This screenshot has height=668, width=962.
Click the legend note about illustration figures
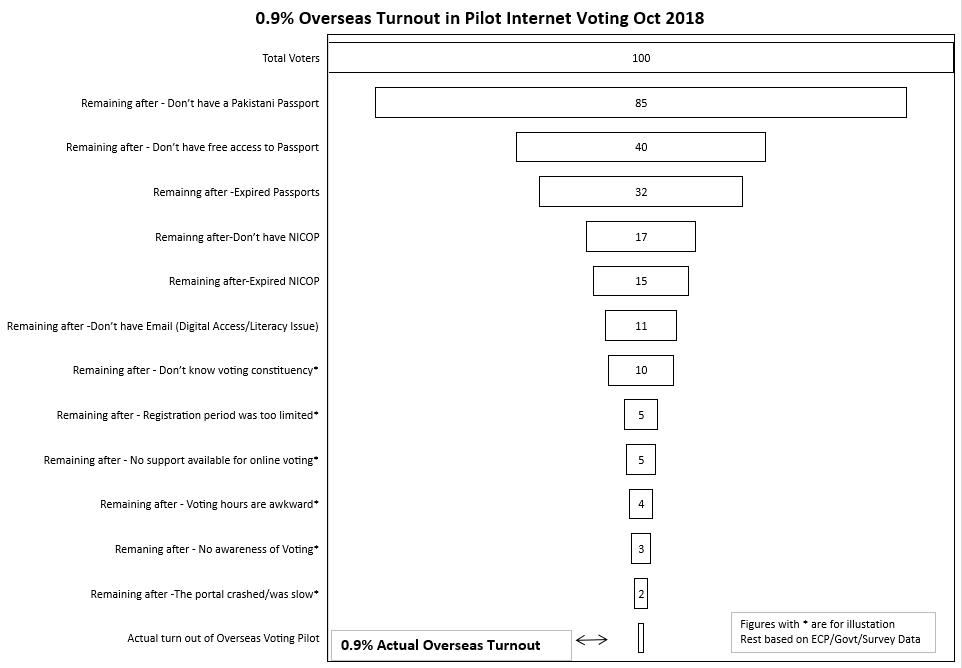point(833,632)
